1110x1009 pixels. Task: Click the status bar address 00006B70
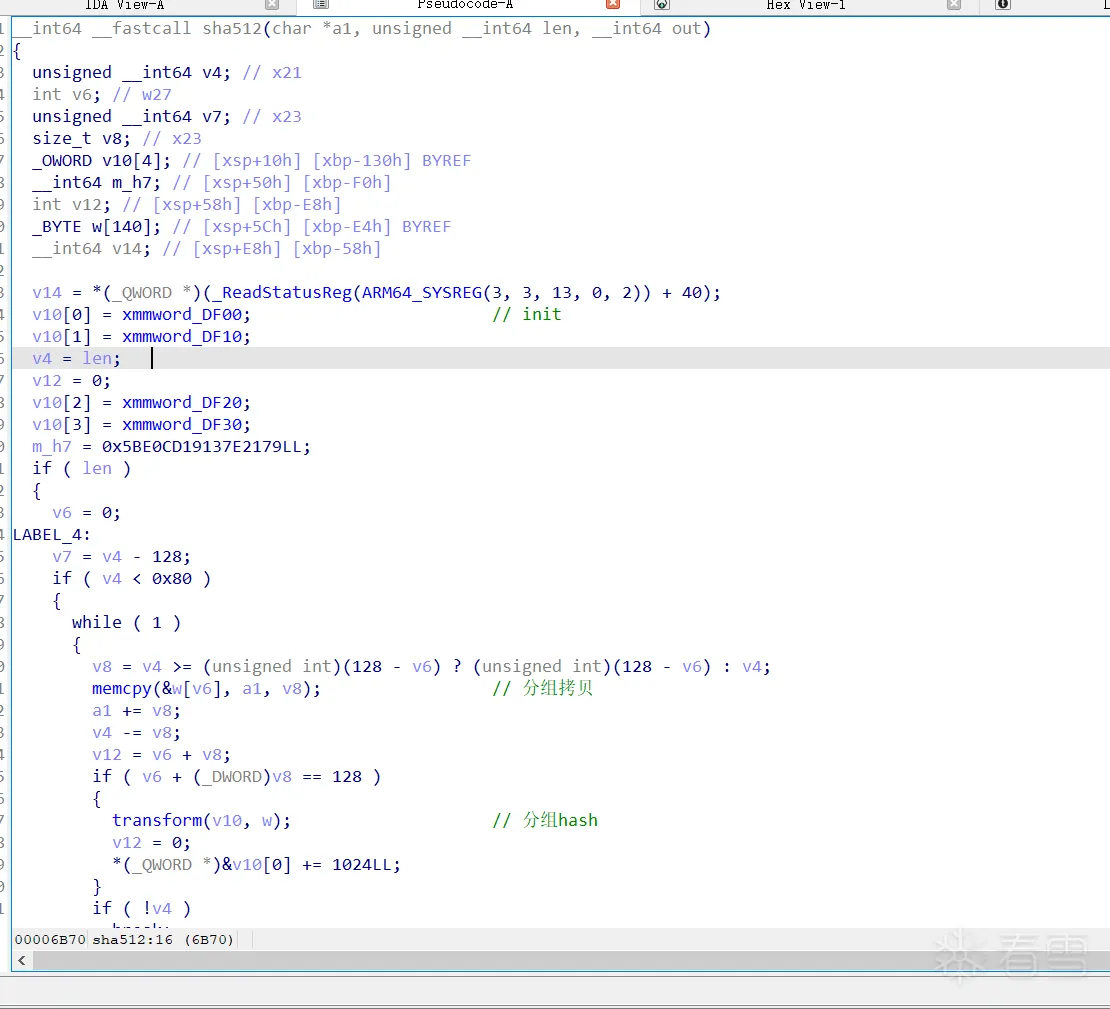pos(50,940)
